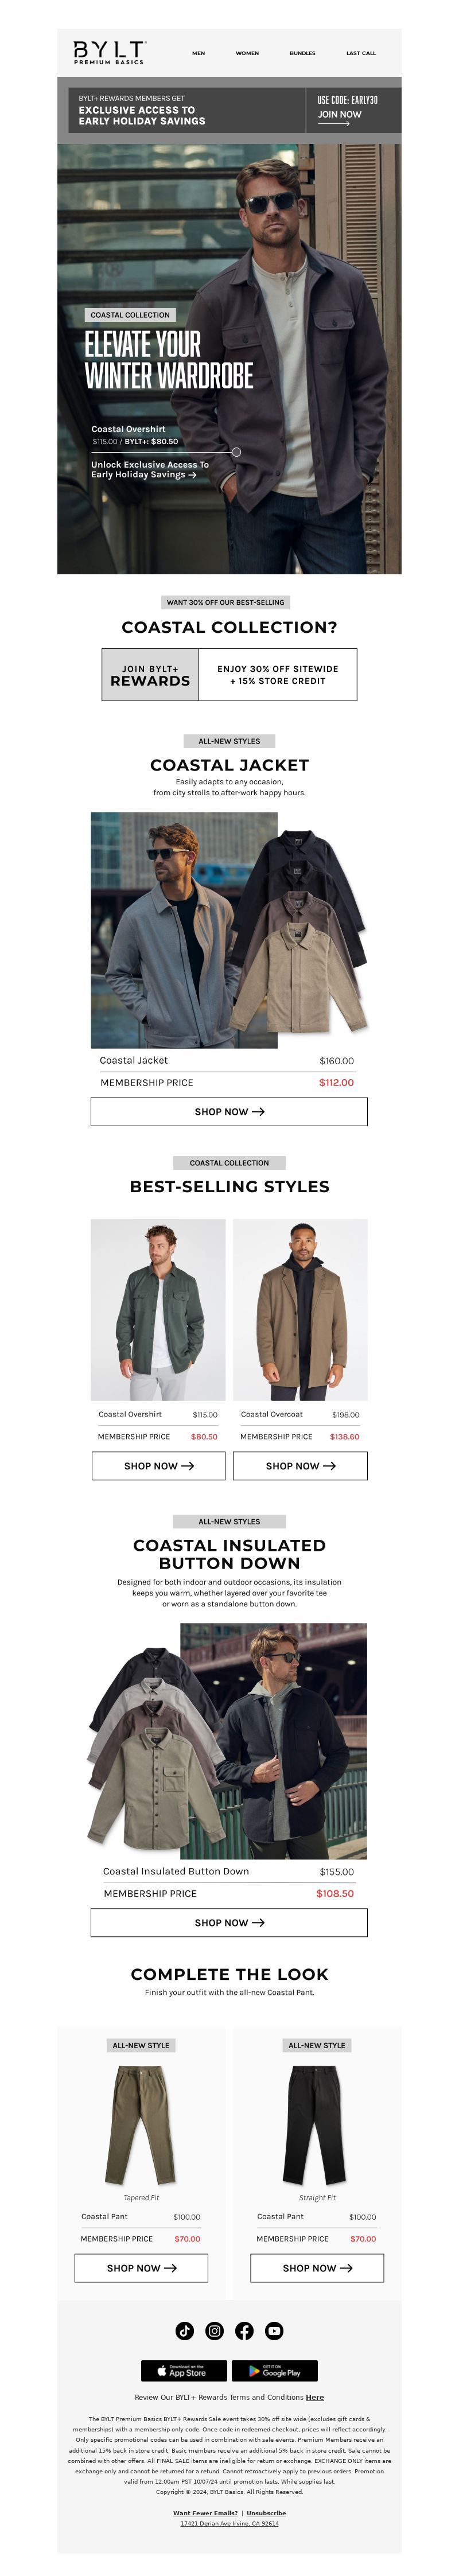Click the BYLT Premium Basics logo
The height and width of the screenshot is (2576, 459).
110,53
